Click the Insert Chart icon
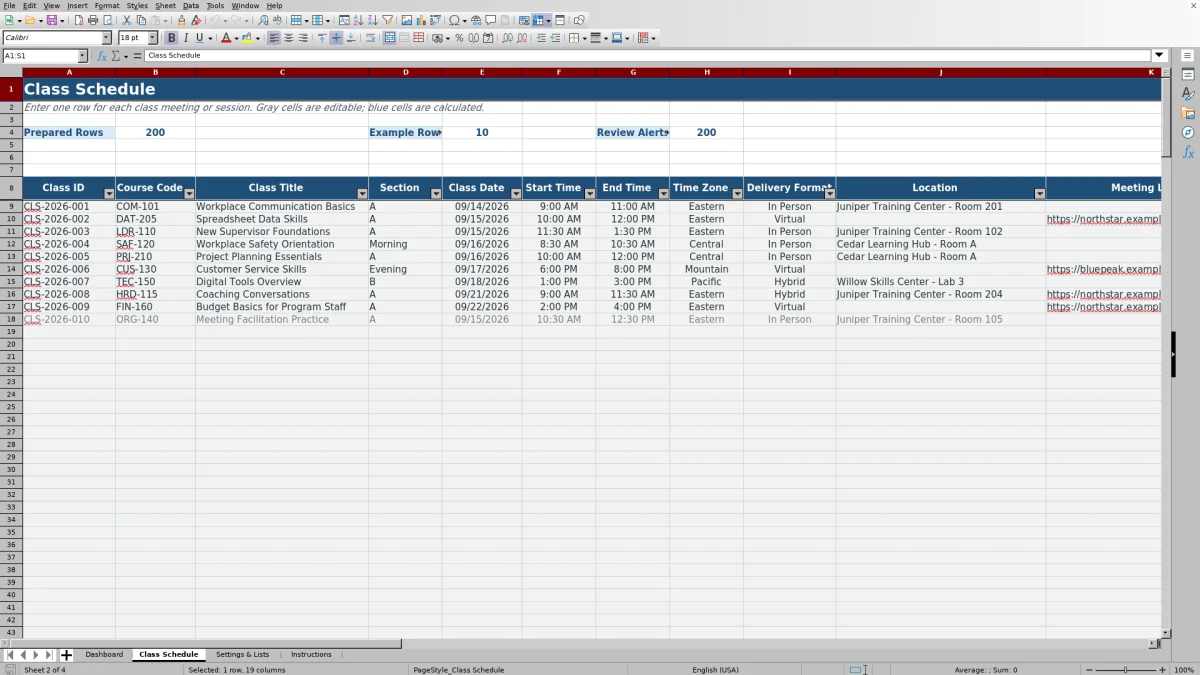The width and height of the screenshot is (1200, 675). coord(422,20)
